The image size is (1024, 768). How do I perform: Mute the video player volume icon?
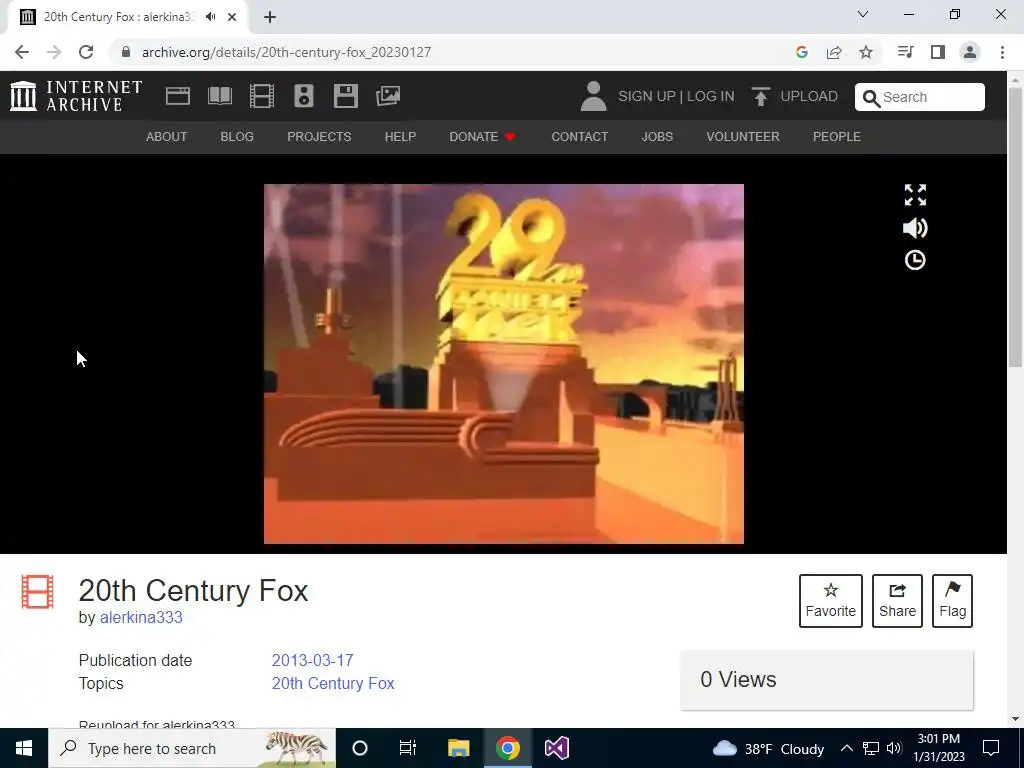click(915, 228)
